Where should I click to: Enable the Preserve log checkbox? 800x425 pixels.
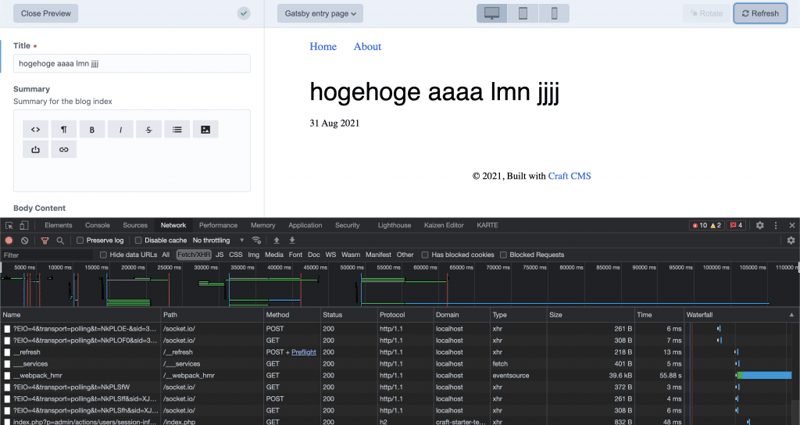[80, 240]
